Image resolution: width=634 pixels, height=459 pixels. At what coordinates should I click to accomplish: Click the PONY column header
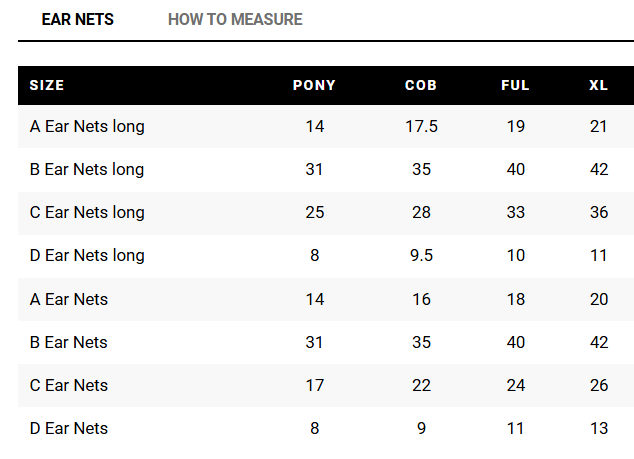click(314, 85)
